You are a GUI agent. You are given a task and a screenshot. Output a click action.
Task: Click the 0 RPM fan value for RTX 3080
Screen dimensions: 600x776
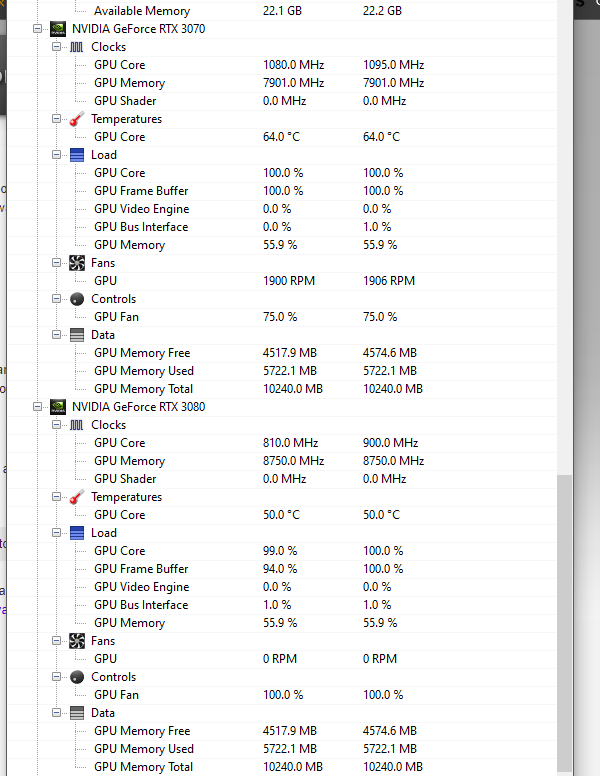280,659
